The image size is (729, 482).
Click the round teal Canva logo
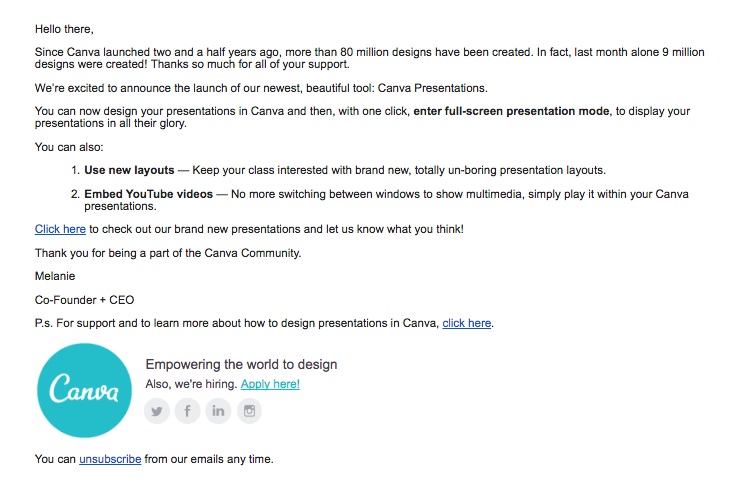pos(84,390)
